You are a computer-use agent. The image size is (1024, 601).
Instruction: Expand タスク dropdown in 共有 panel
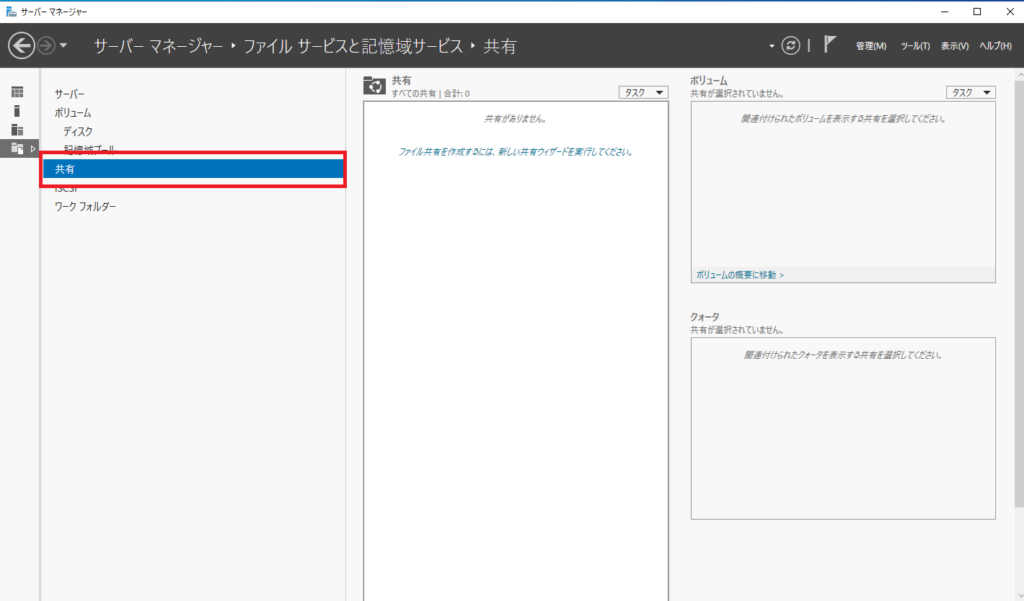pyautogui.click(x=643, y=92)
